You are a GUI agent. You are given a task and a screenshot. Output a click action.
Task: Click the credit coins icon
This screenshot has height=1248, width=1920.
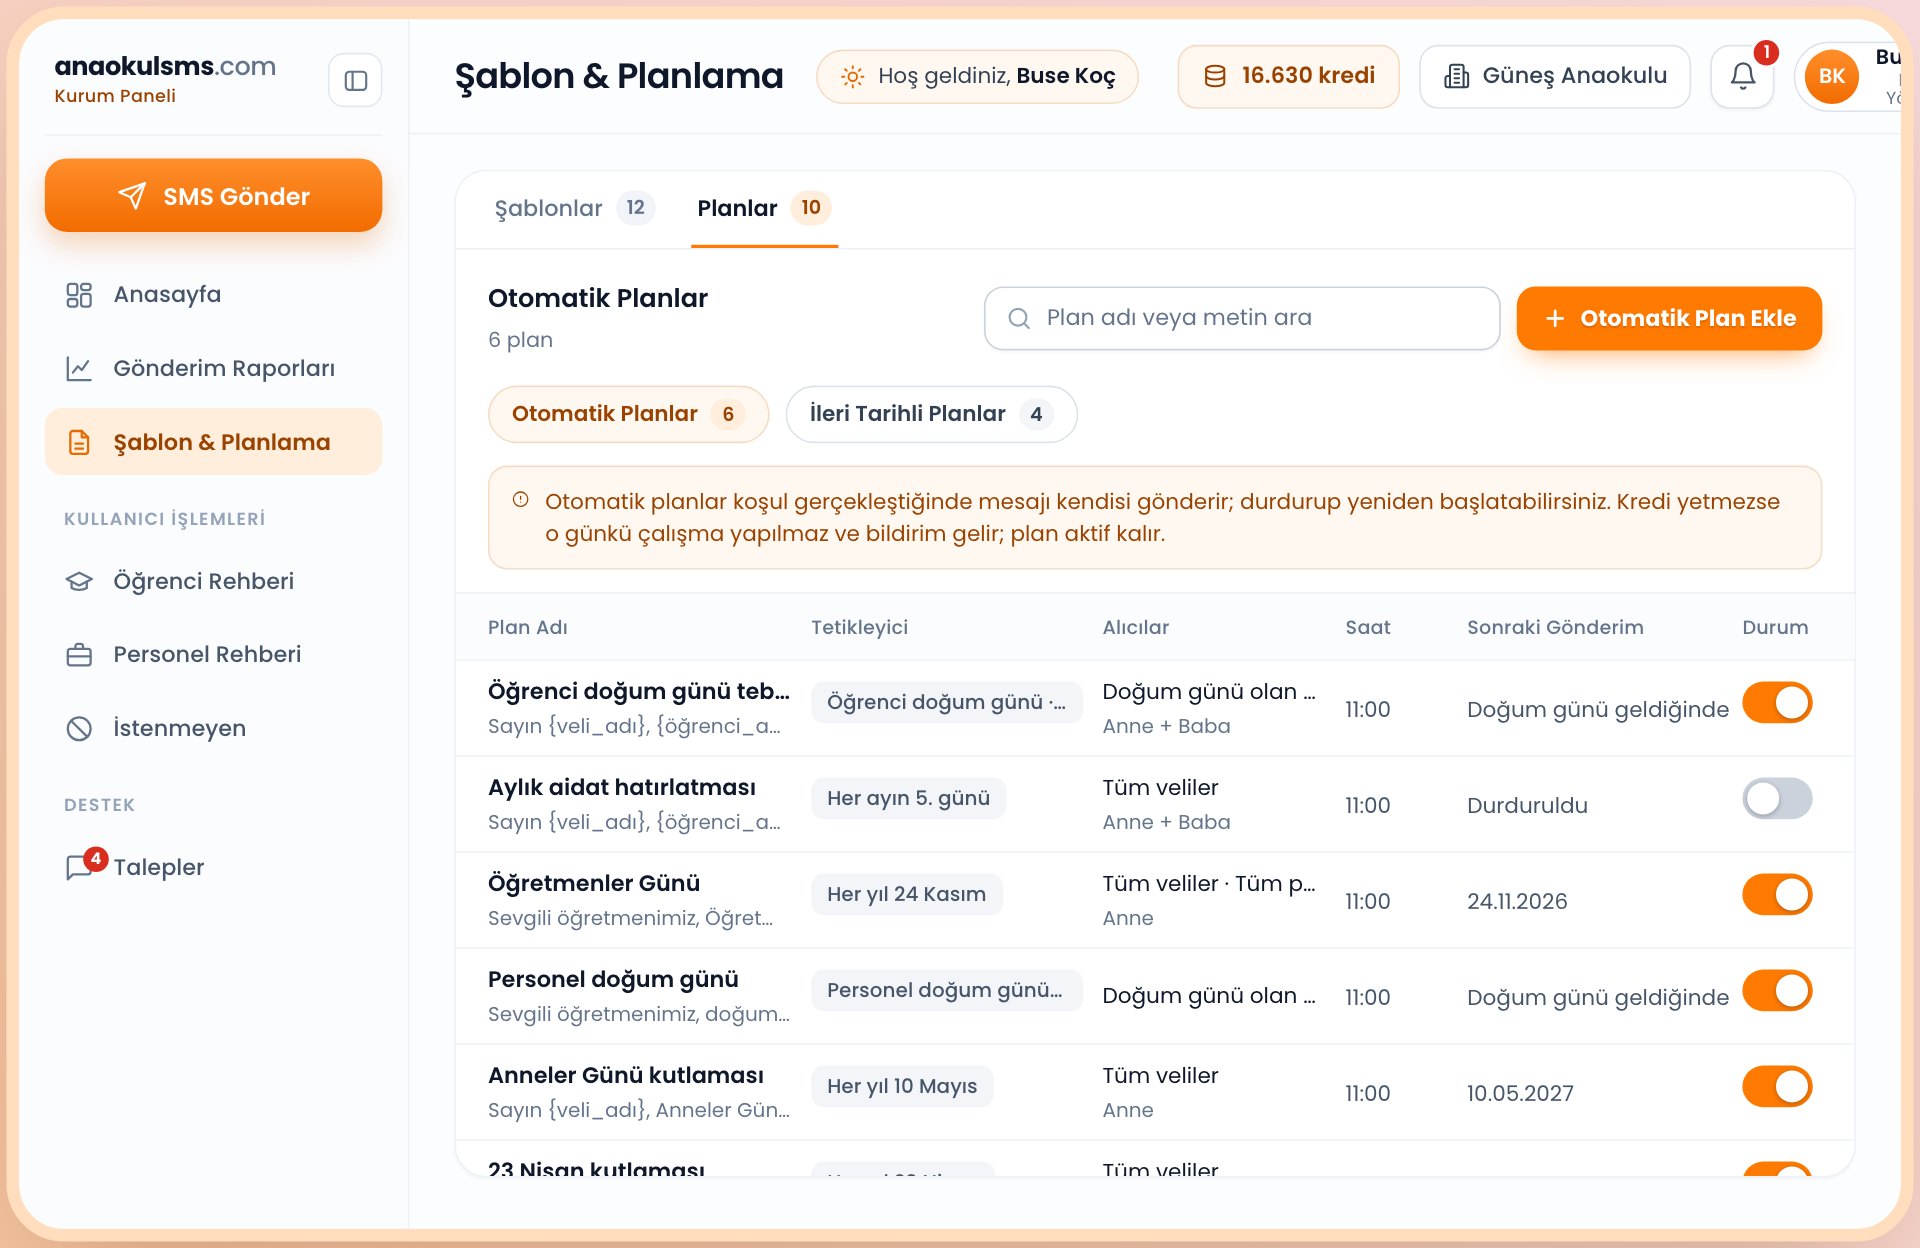click(x=1215, y=76)
